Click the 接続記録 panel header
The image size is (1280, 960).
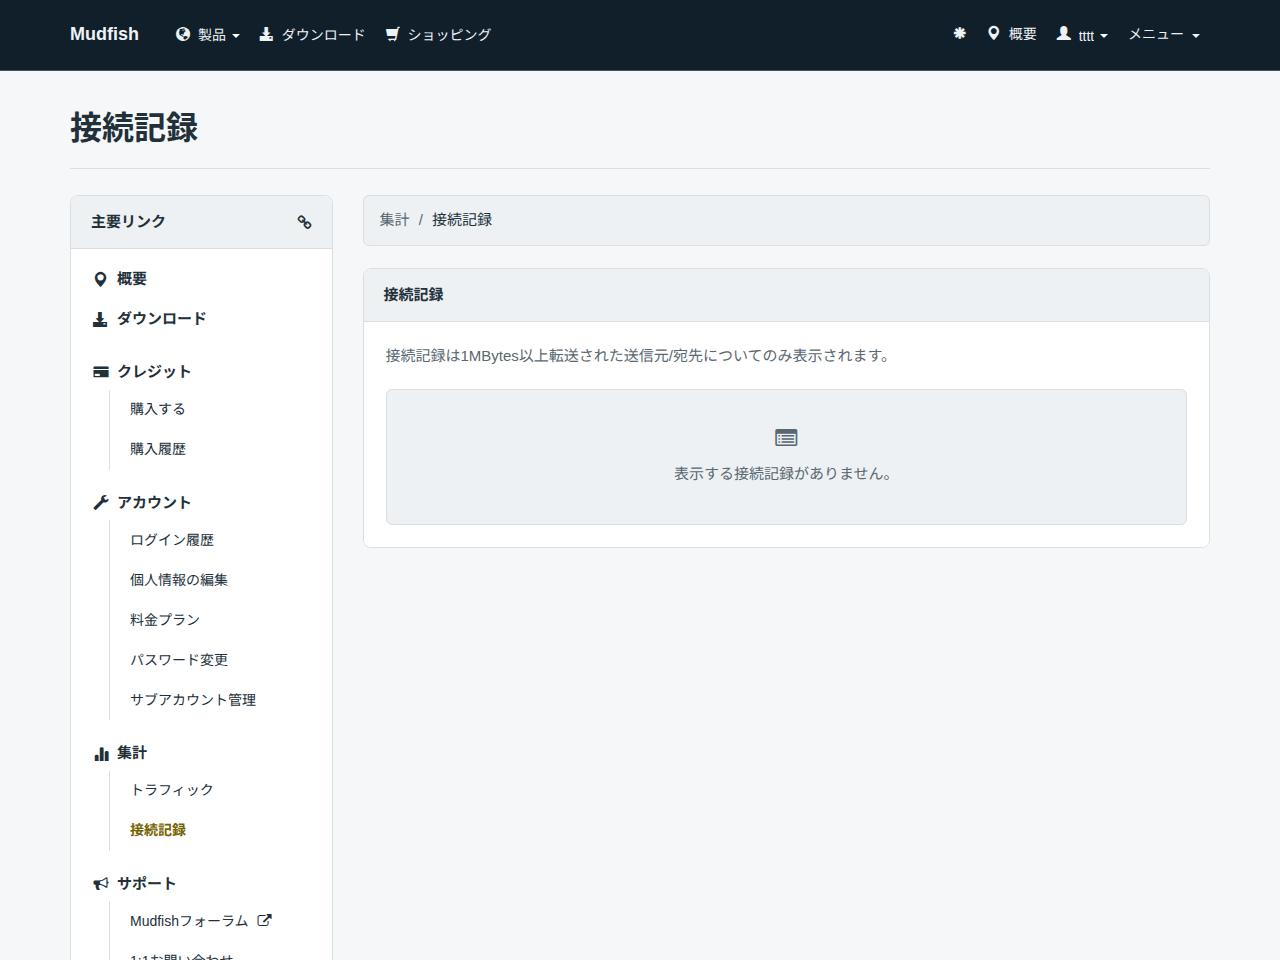[x=786, y=295]
